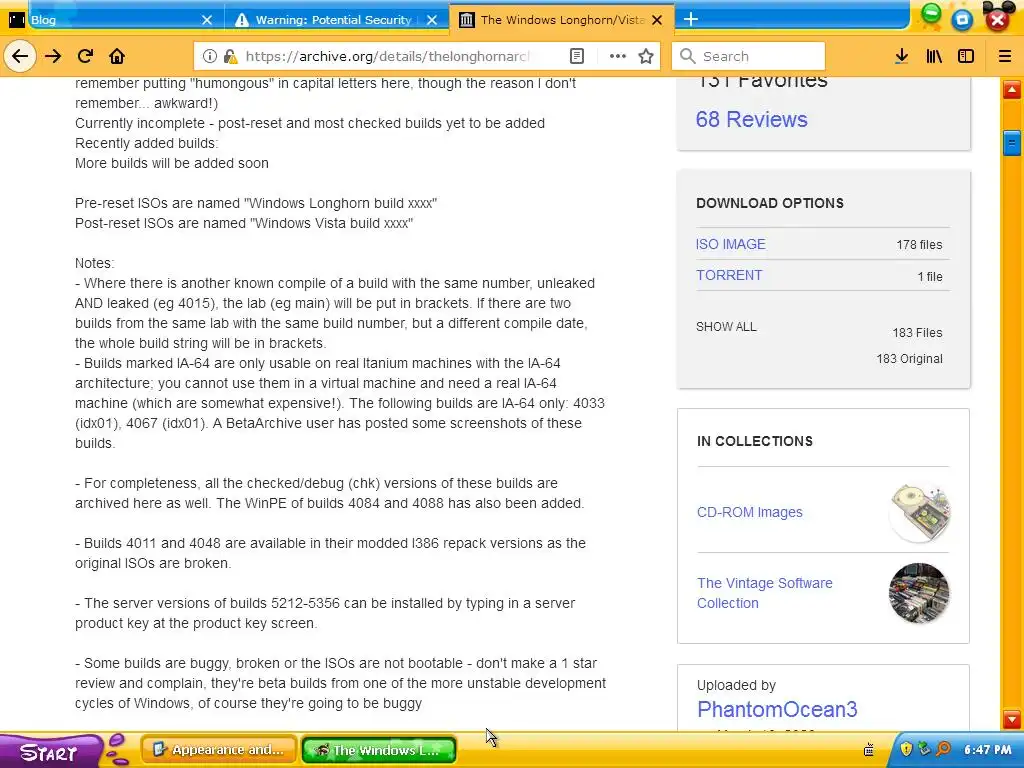Screen dimensions: 1024x768
Task: Click the Internet Archive tab favicon
Action: pos(466,20)
